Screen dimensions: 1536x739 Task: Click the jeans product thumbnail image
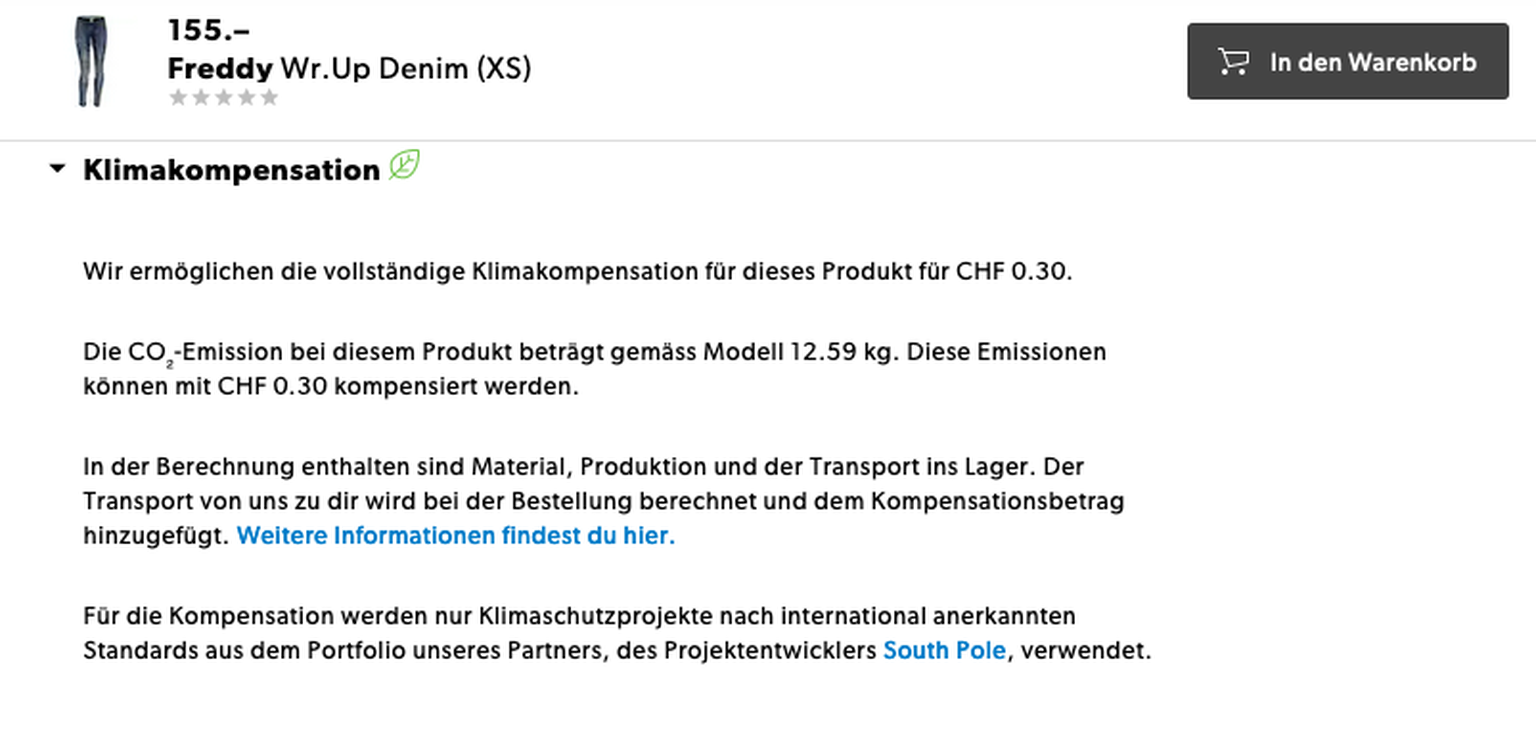tap(90, 62)
